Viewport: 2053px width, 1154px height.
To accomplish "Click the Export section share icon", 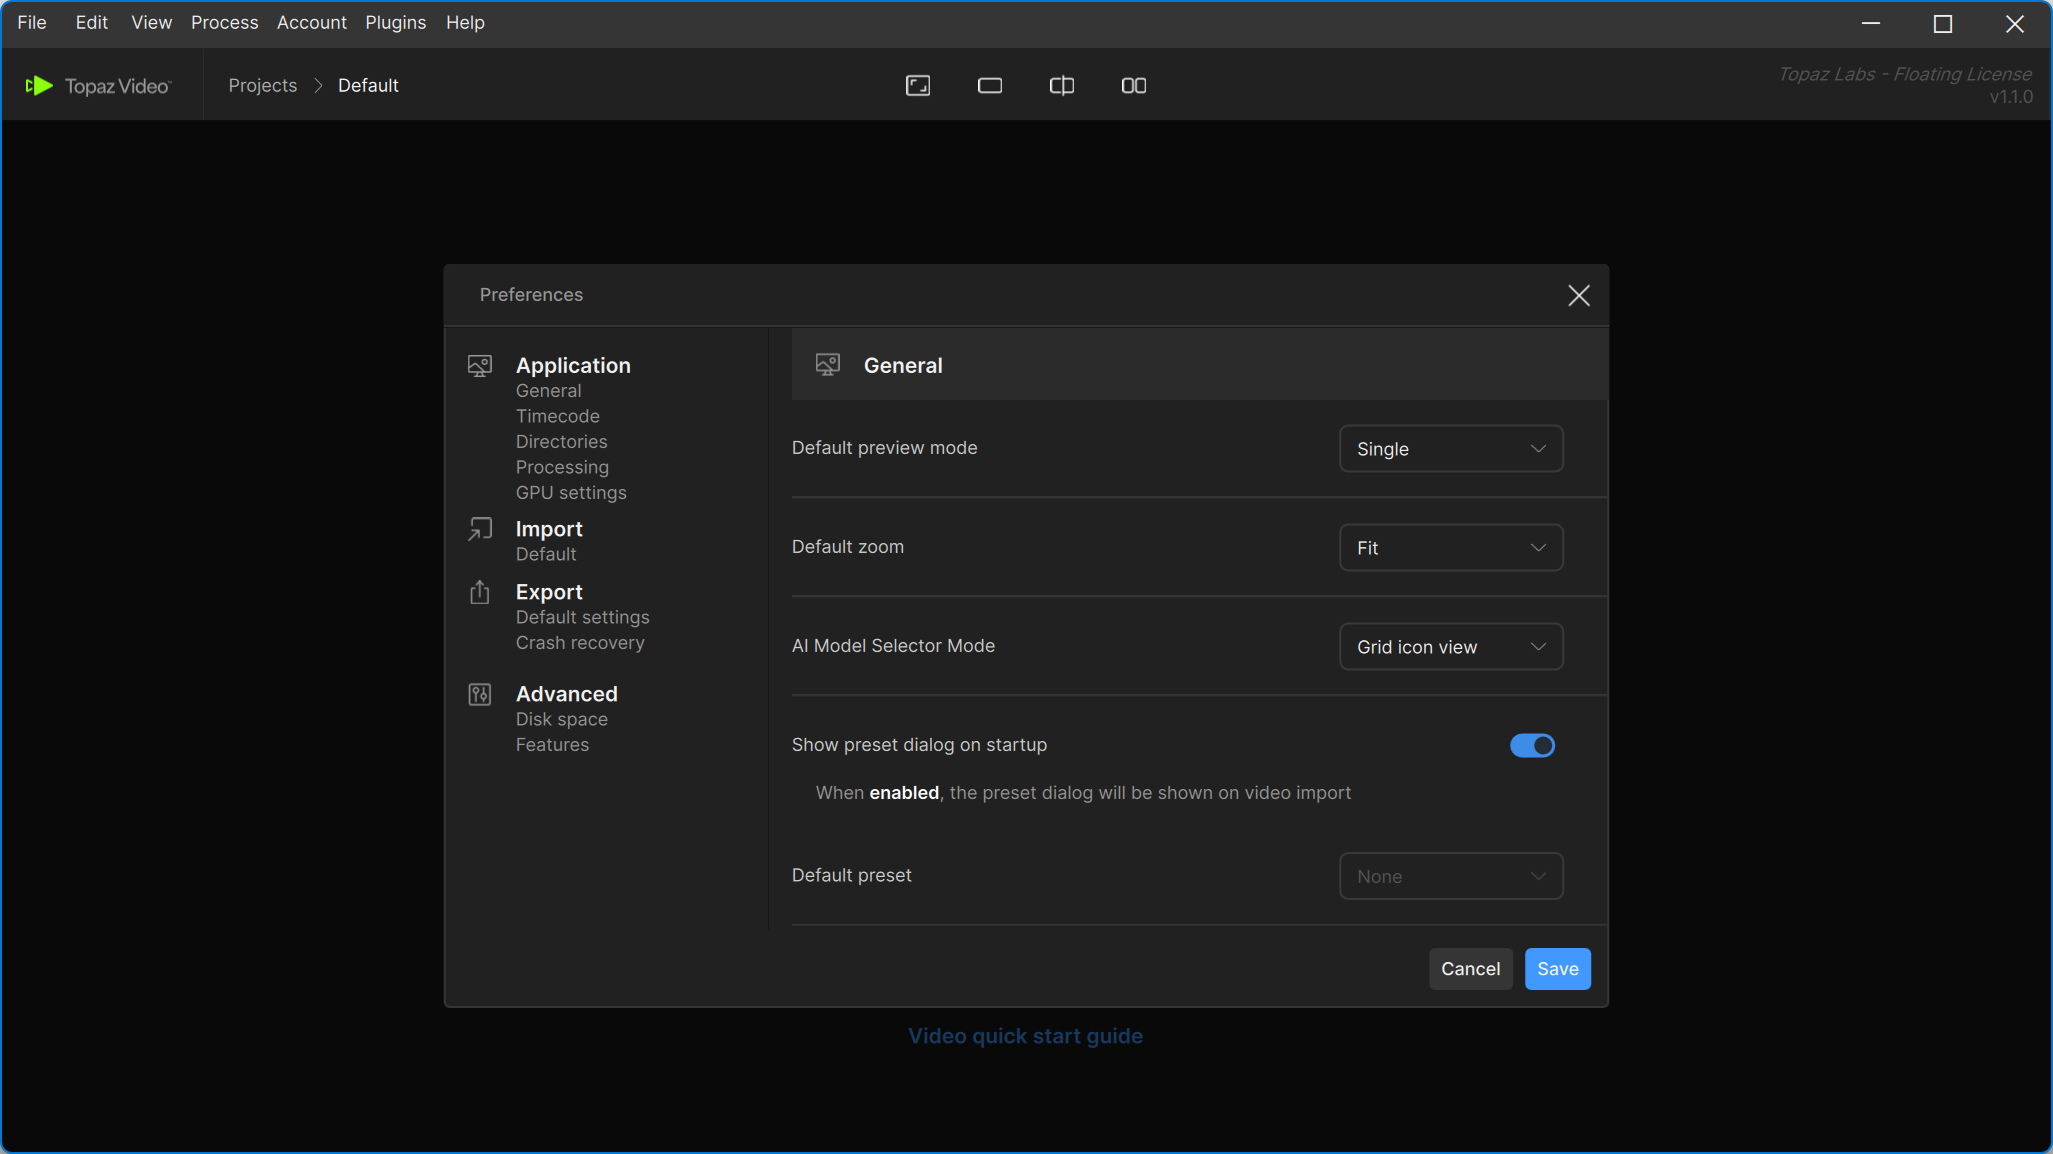I will coord(480,593).
